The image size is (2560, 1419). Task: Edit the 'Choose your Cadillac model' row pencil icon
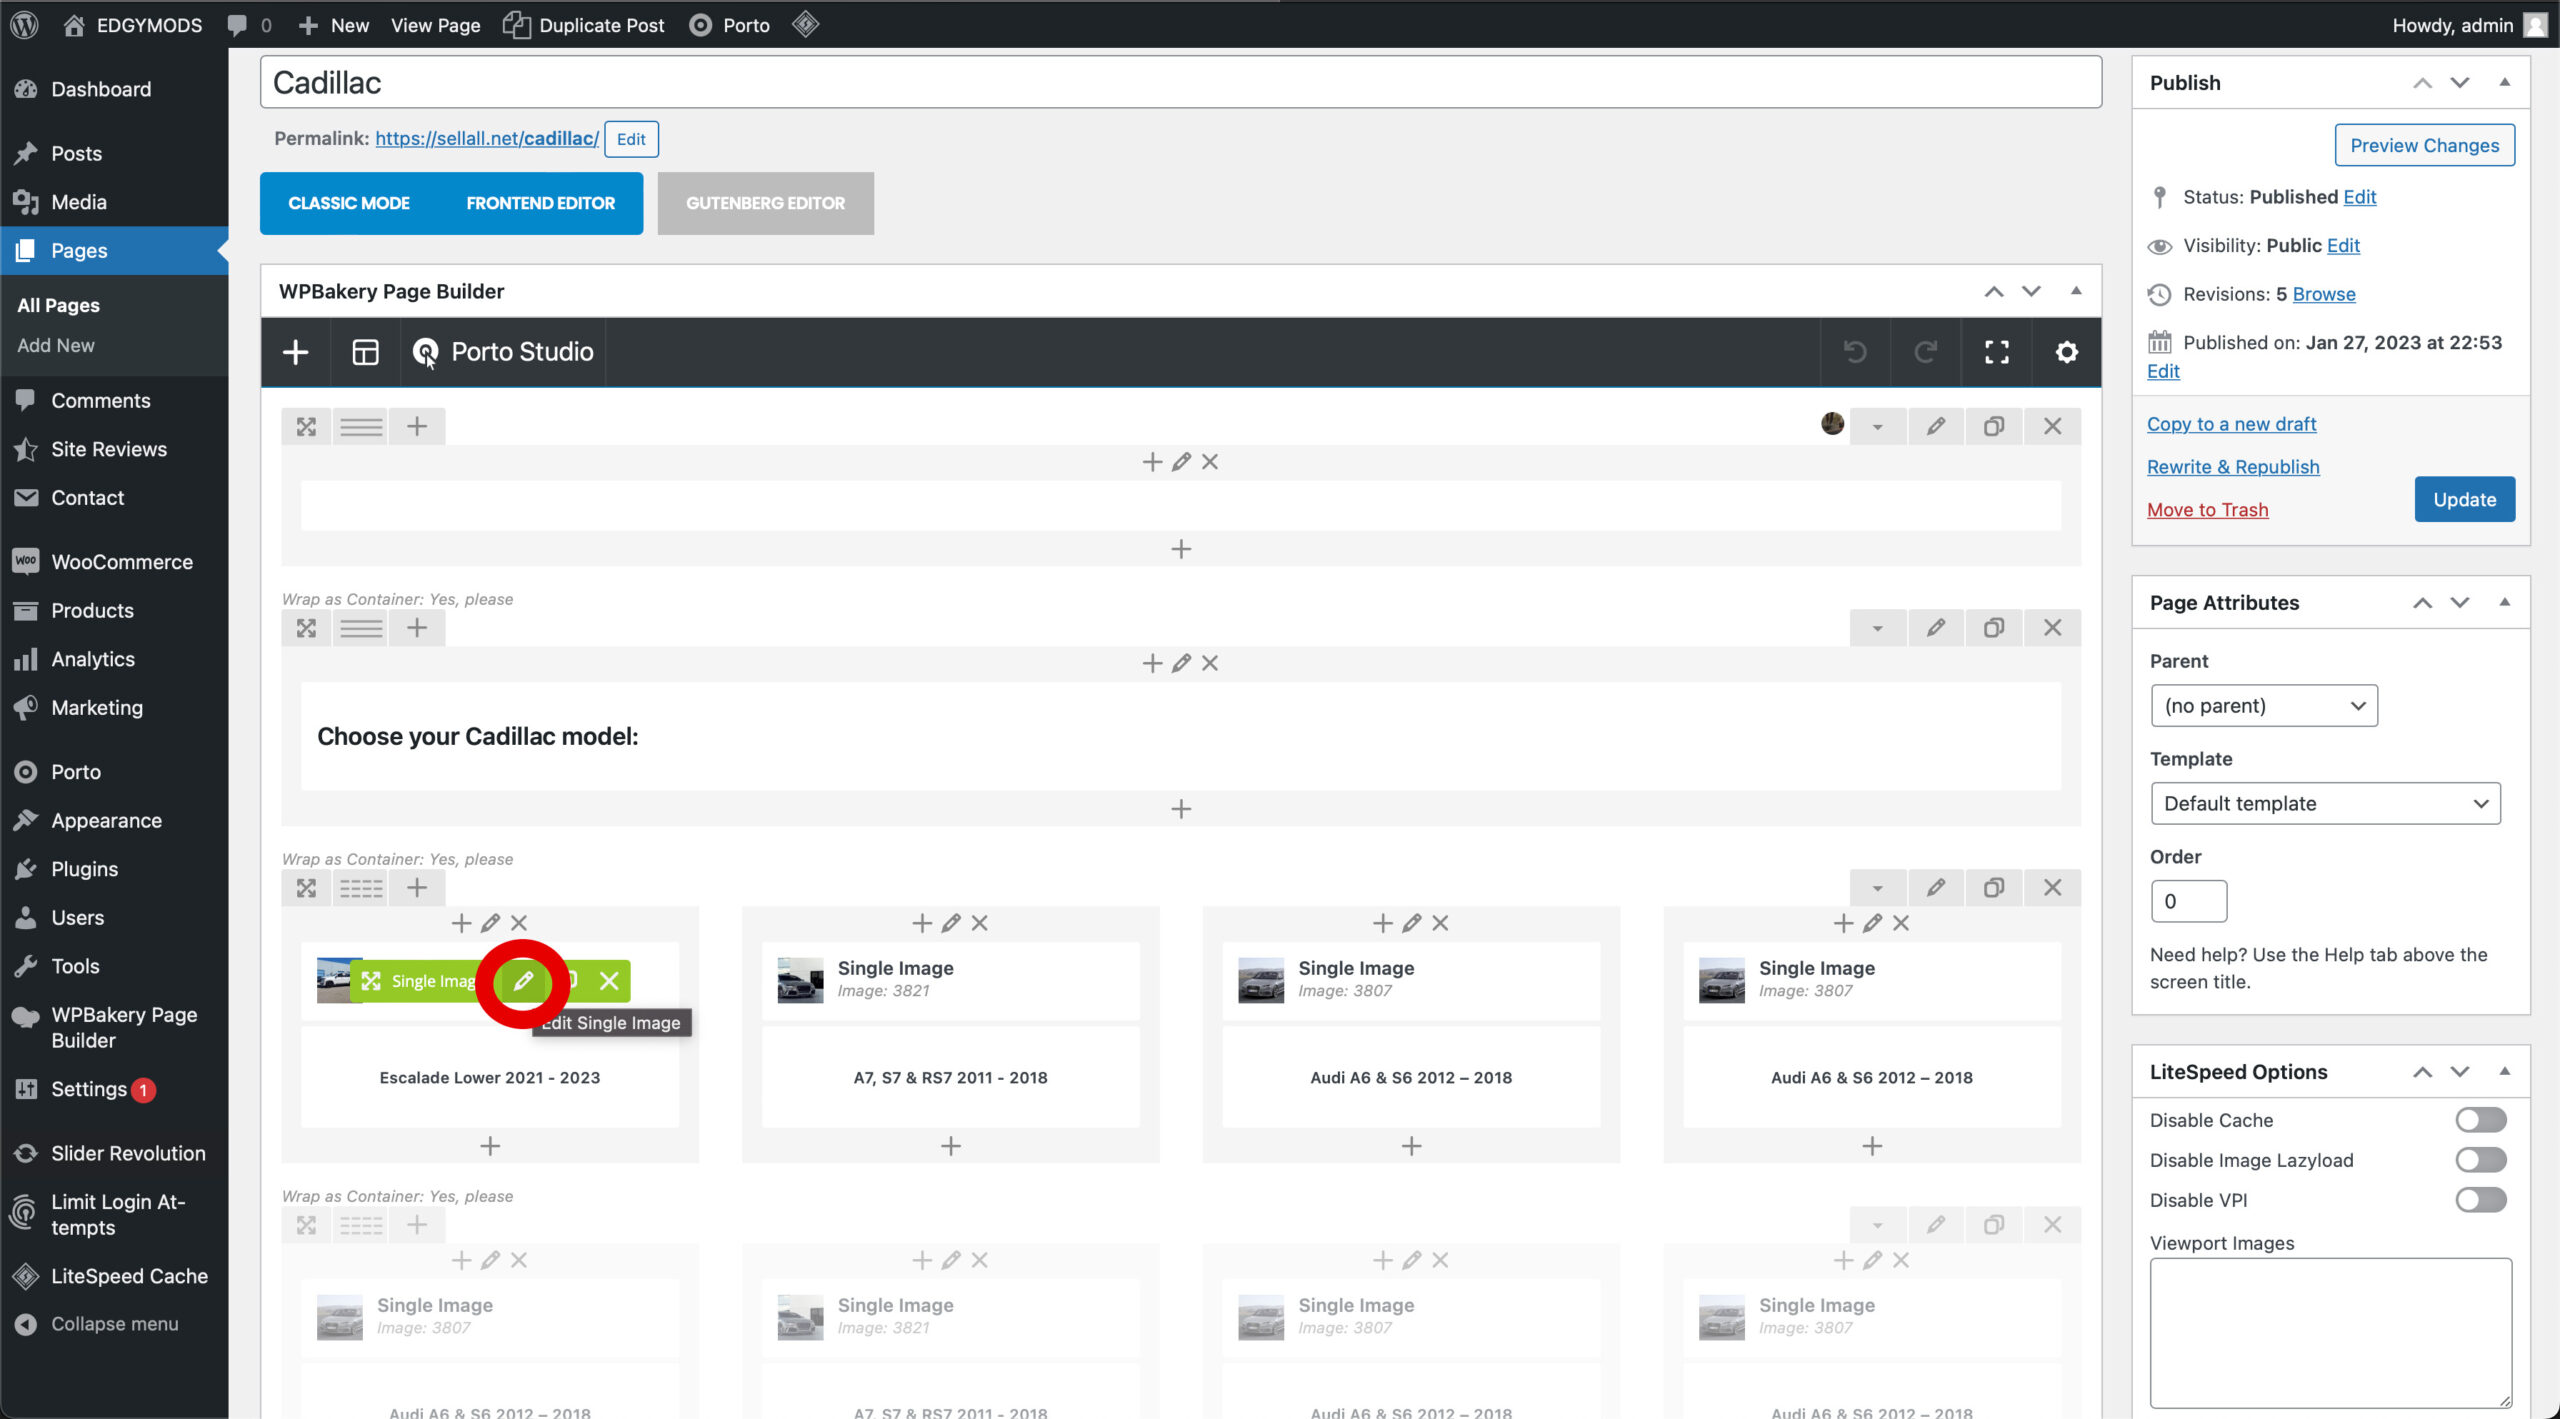click(1936, 628)
